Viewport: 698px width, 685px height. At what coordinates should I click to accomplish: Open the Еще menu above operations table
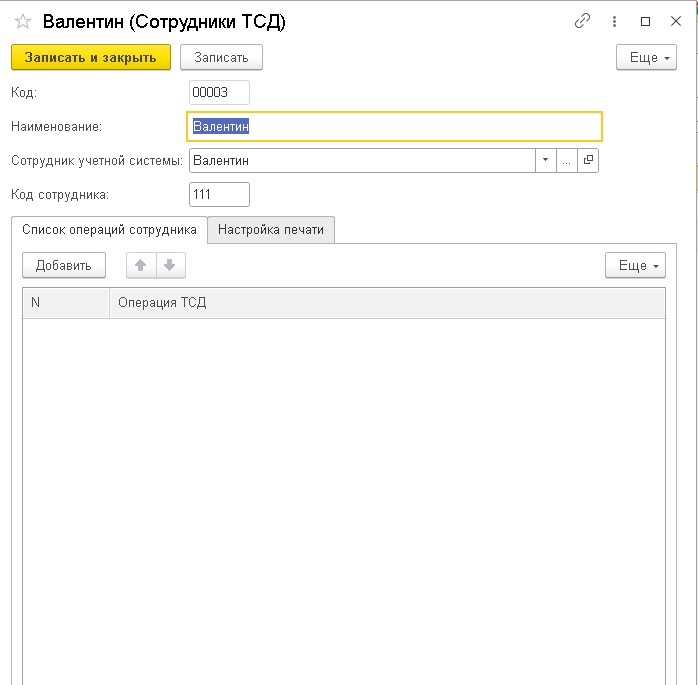635,265
